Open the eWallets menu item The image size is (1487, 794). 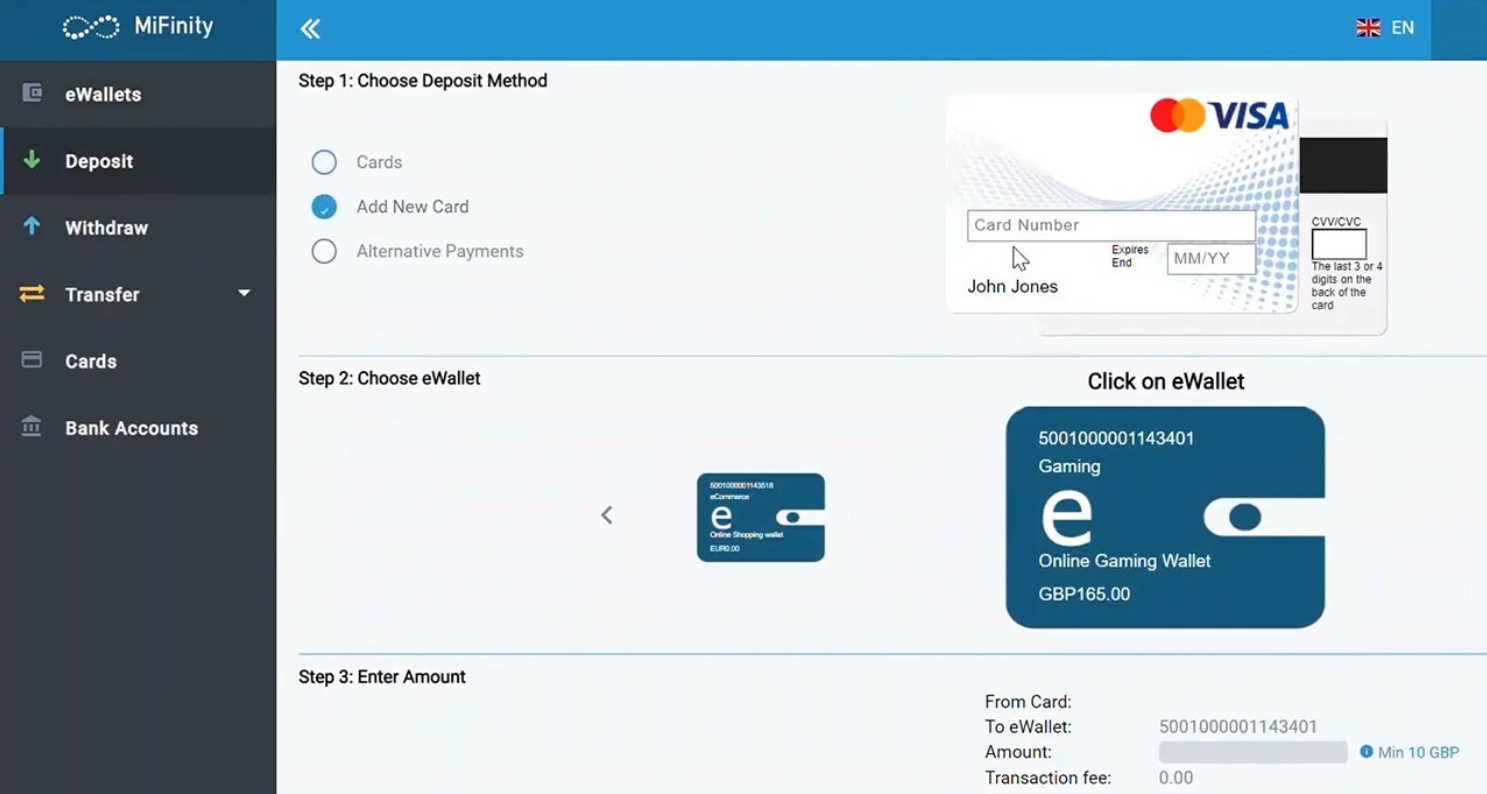pyautogui.click(x=138, y=94)
